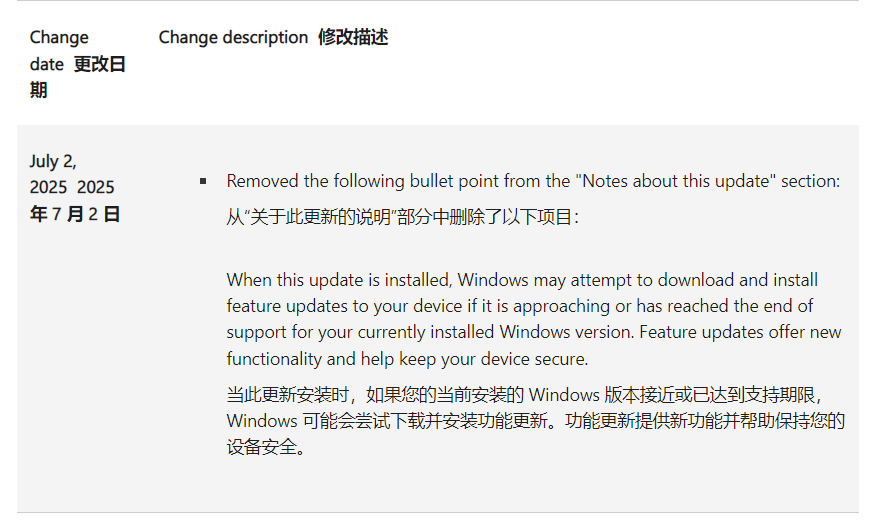Click the Chinese header '更改日期'
Image resolution: width=877 pixels, height=521 pixels.
[x=77, y=77]
